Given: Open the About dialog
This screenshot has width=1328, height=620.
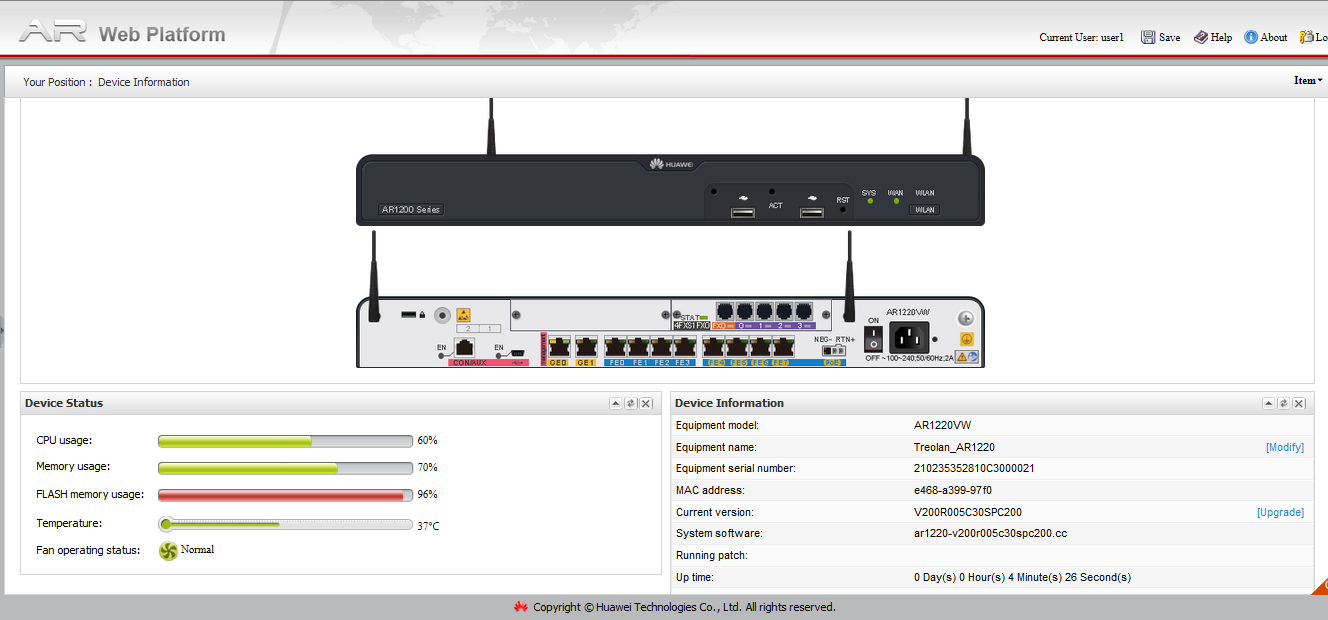Looking at the screenshot, I should [x=1265, y=37].
